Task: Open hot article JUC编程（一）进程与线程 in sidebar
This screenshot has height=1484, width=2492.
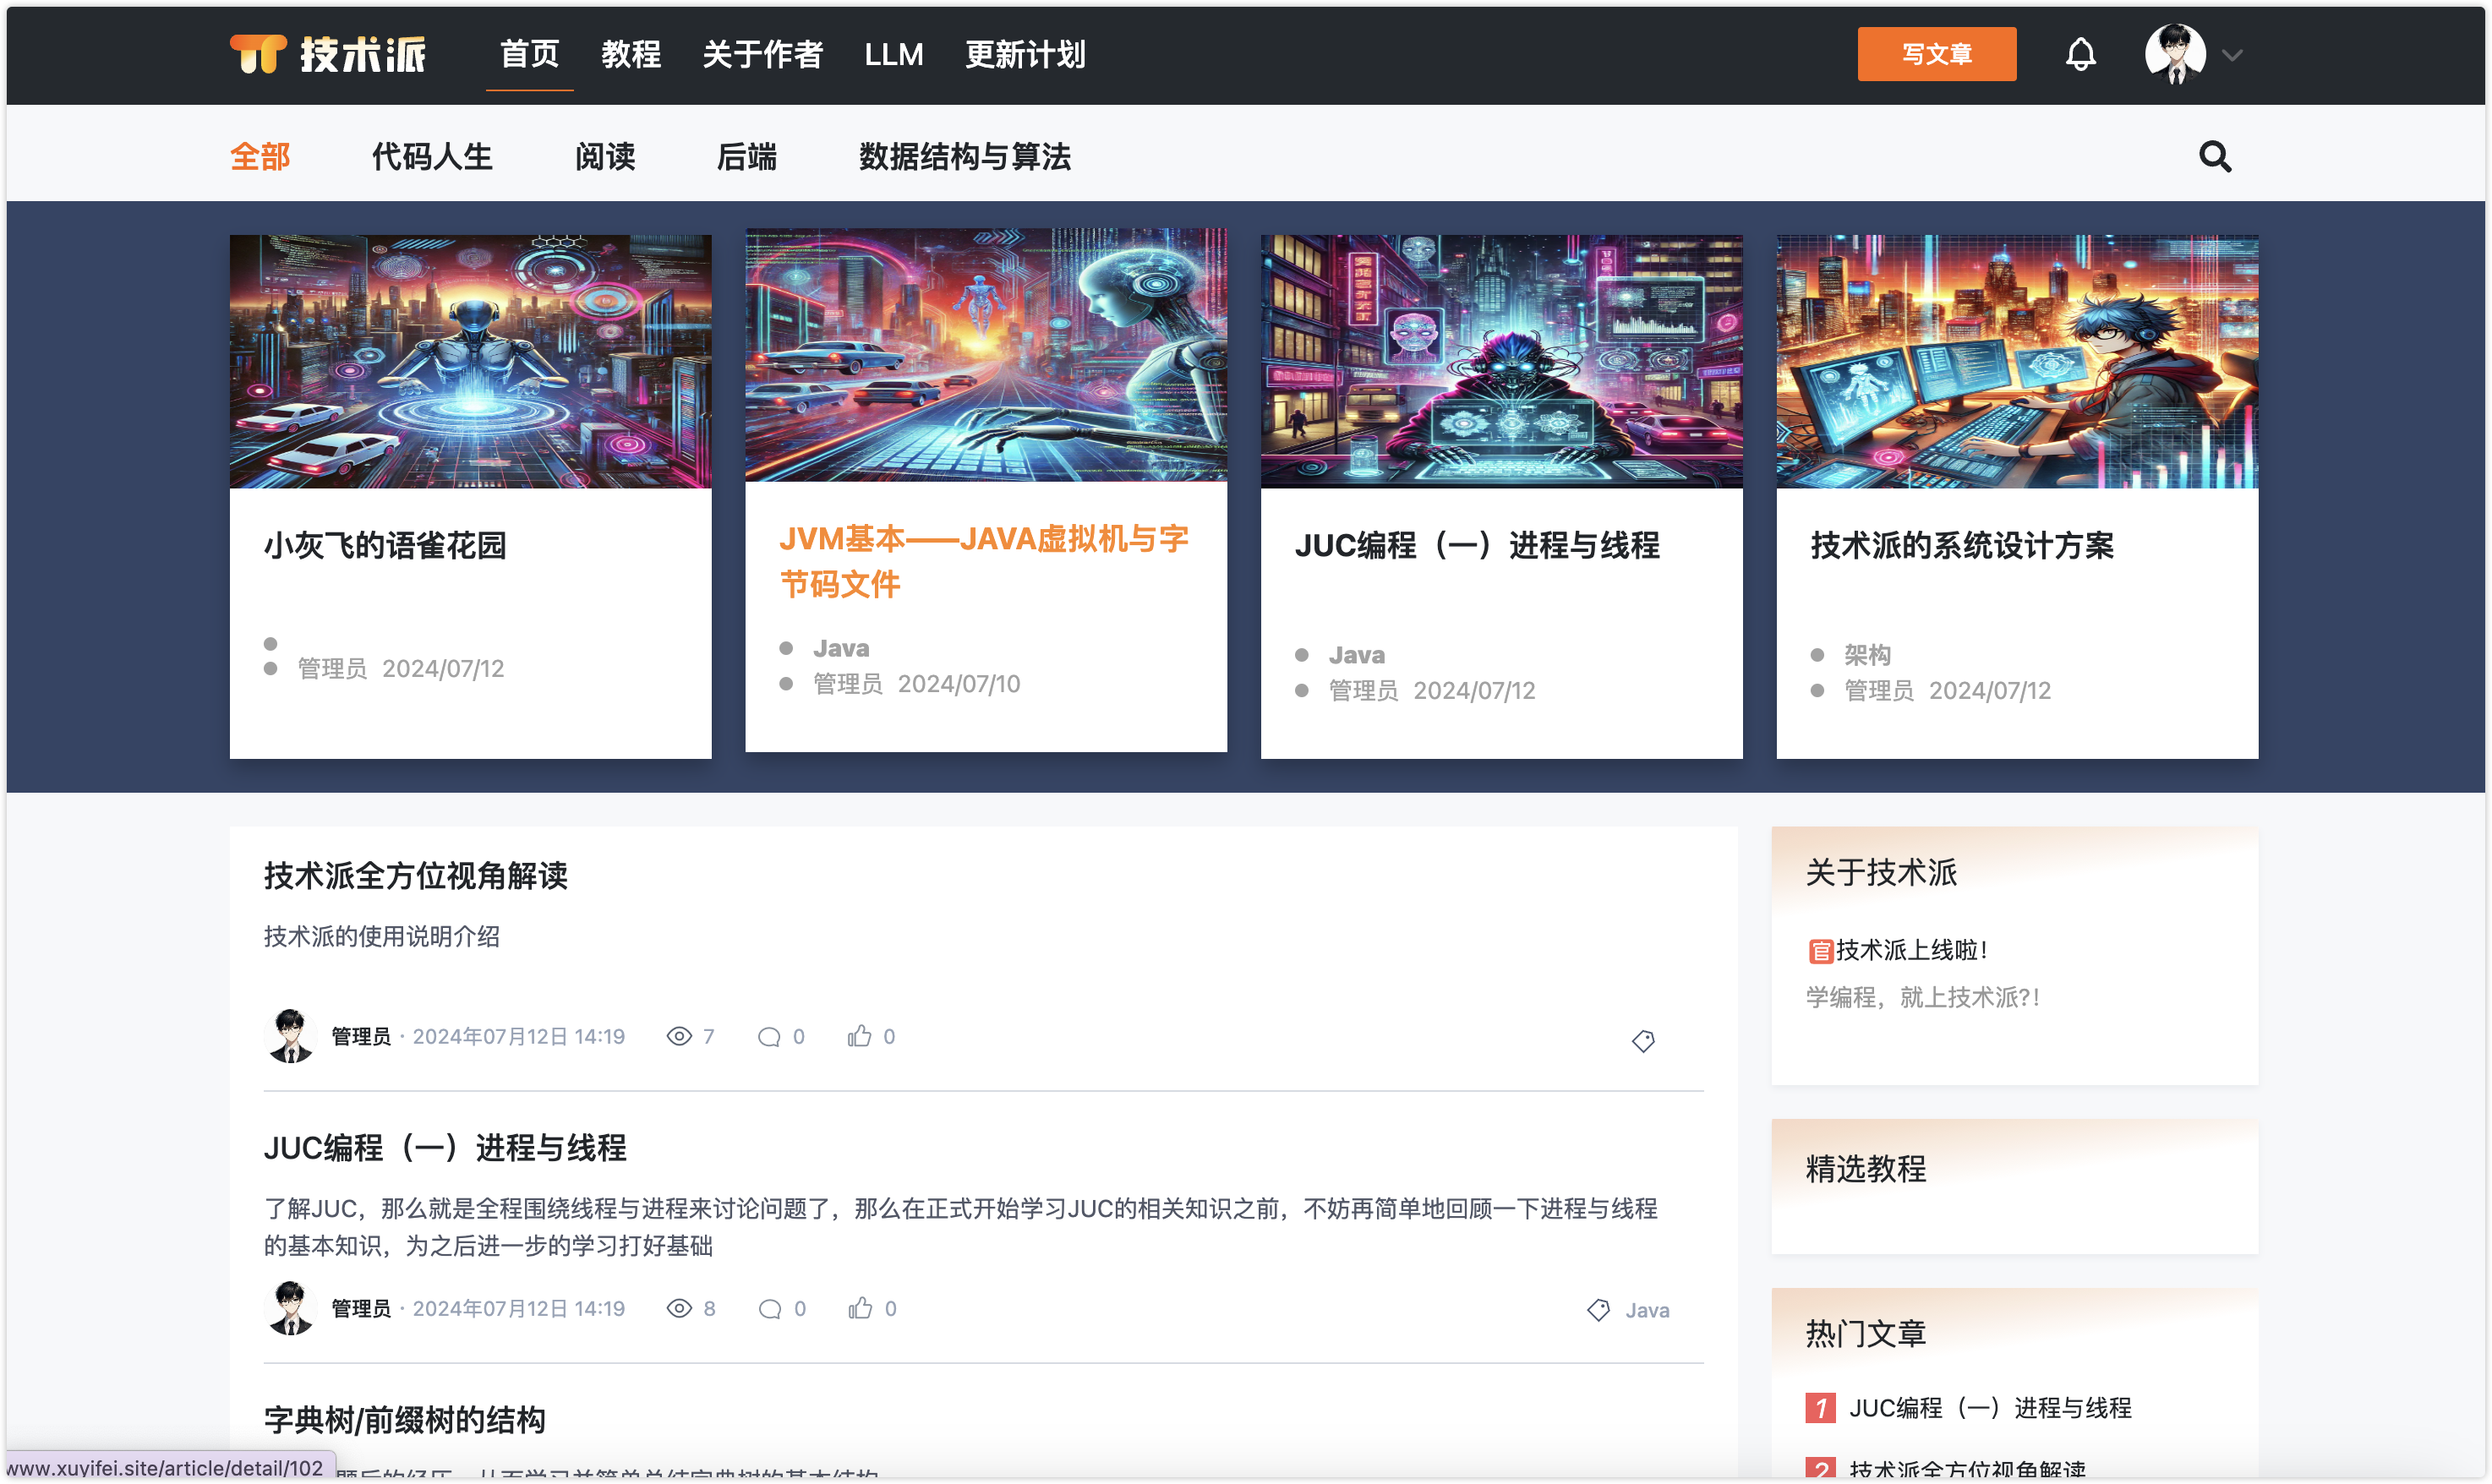Action: 1989,1408
